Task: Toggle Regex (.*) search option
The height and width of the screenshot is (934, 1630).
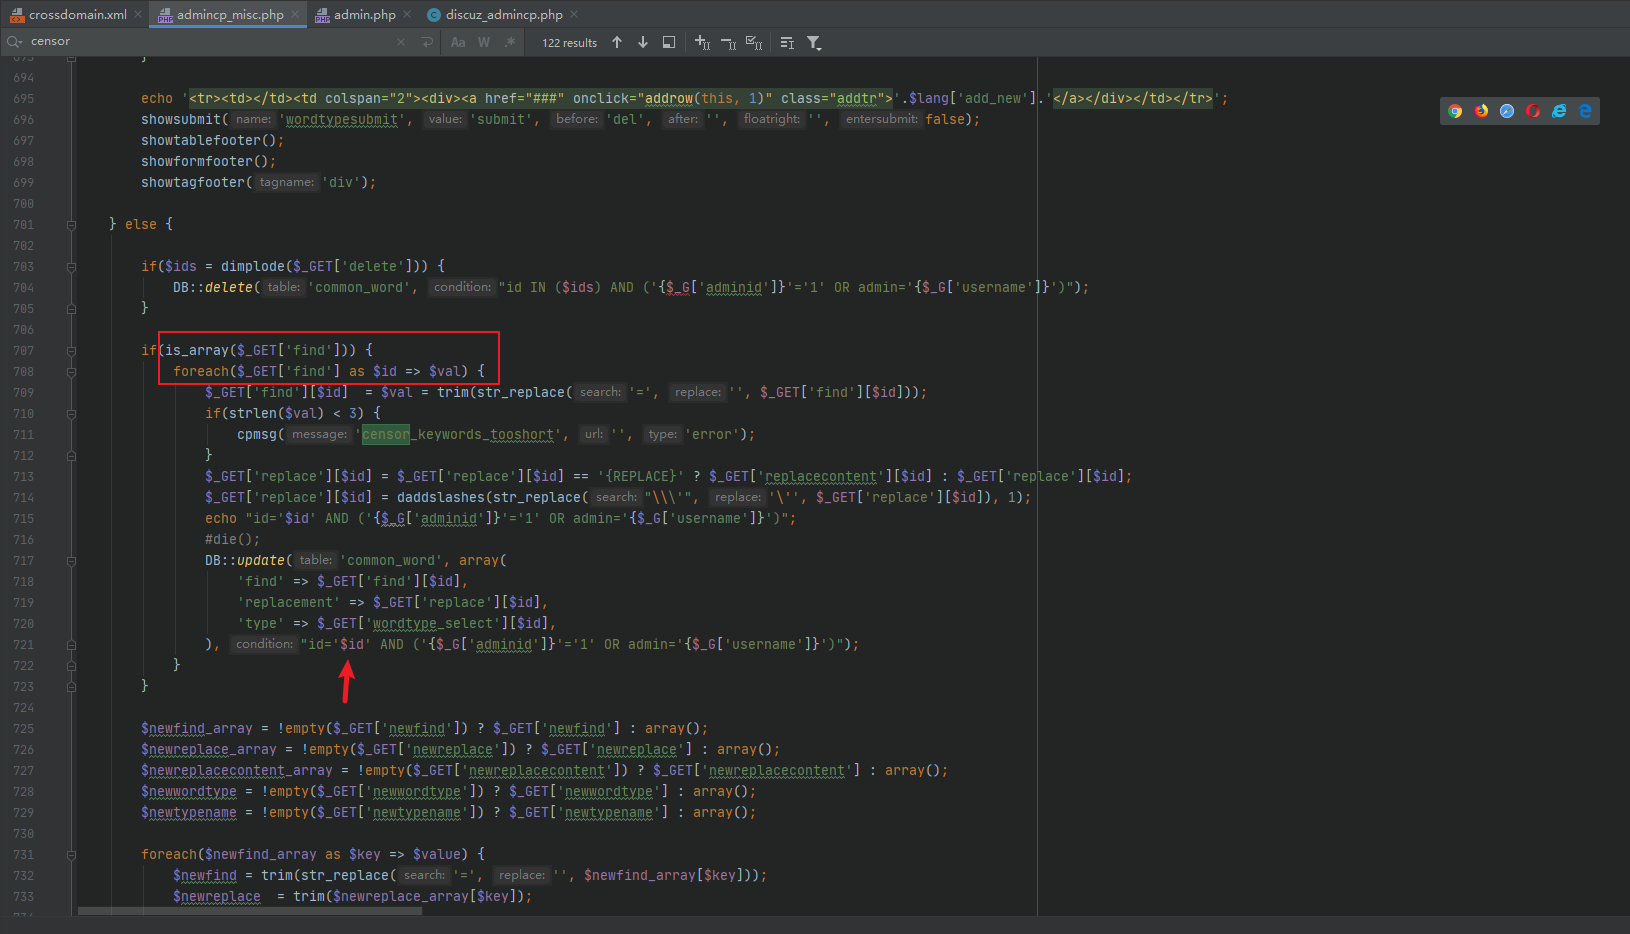Action: (510, 42)
